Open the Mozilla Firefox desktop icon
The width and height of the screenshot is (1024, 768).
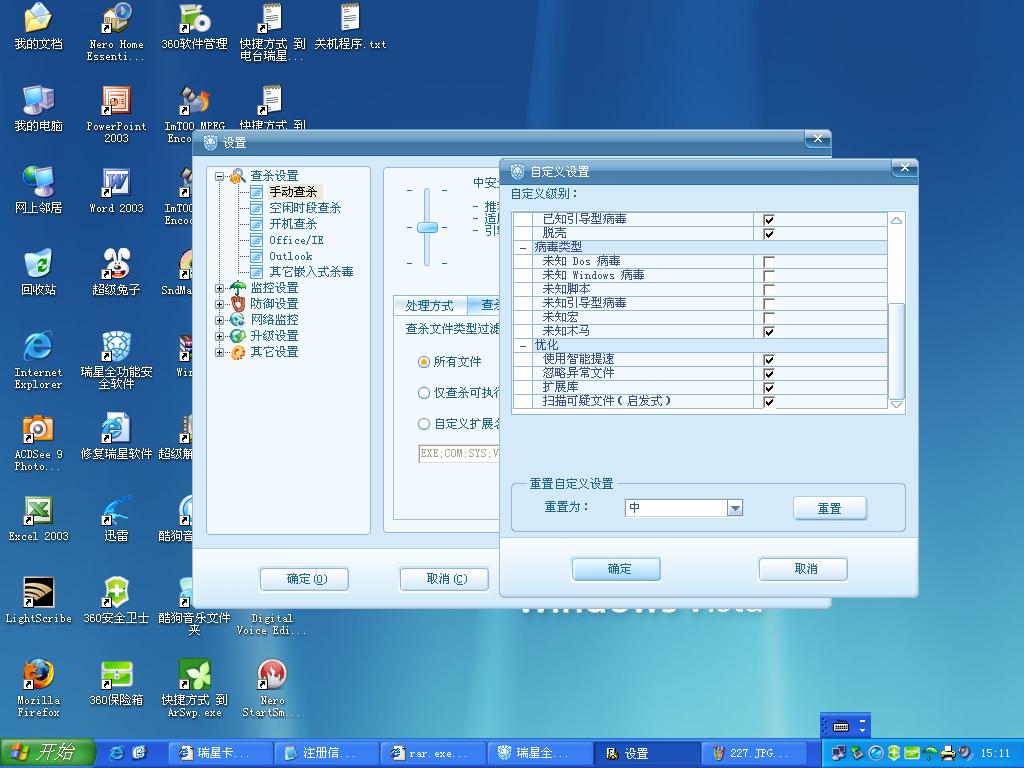(38, 675)
